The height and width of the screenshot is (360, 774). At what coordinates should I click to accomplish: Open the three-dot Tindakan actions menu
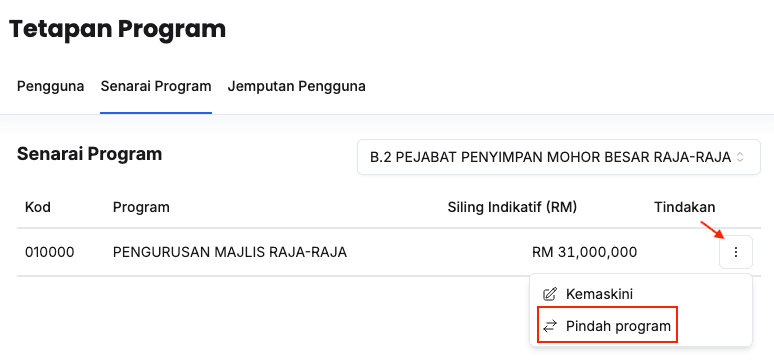pyautogui.click(x=735, y=252)
